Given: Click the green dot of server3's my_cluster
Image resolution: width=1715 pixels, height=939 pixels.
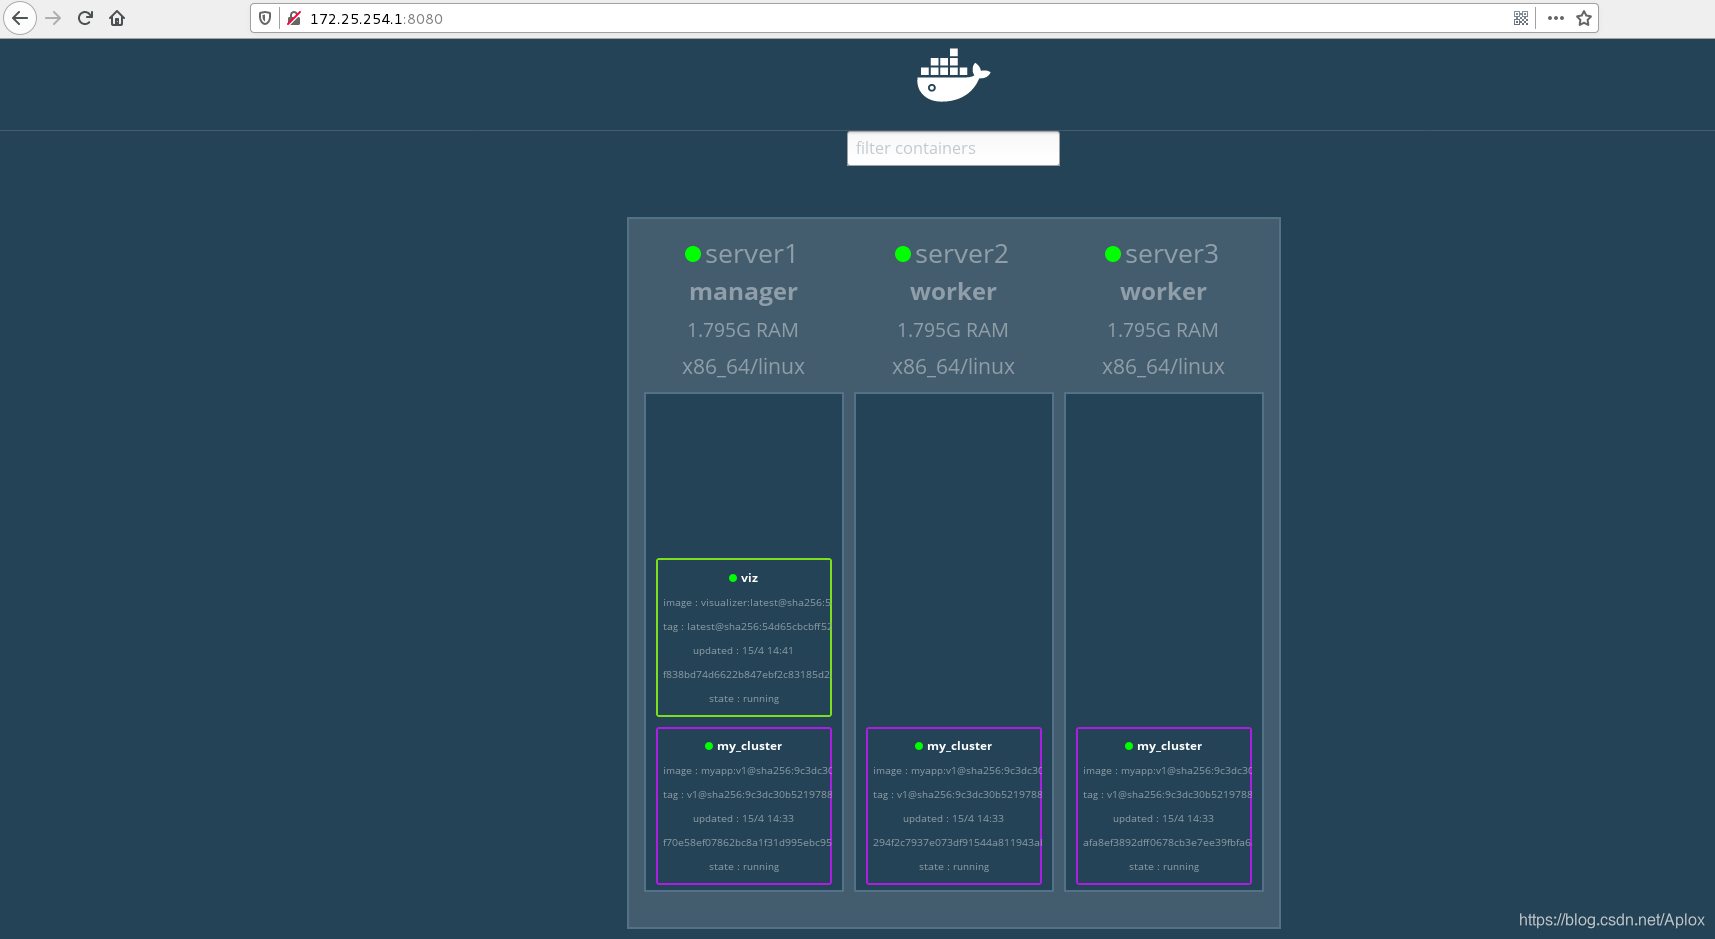Looking at the screenshot, I should [x=1129, y=746].
